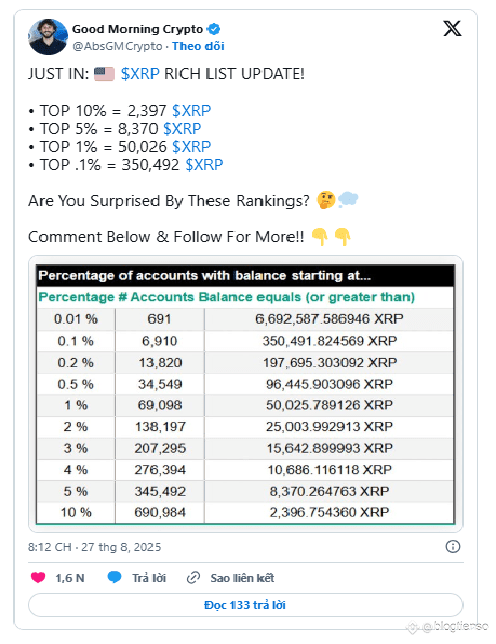This screenshot has width=496, height=644.
Task: Click $XRP cashtag on TOP 10% line
Action: tap(191, 110)
